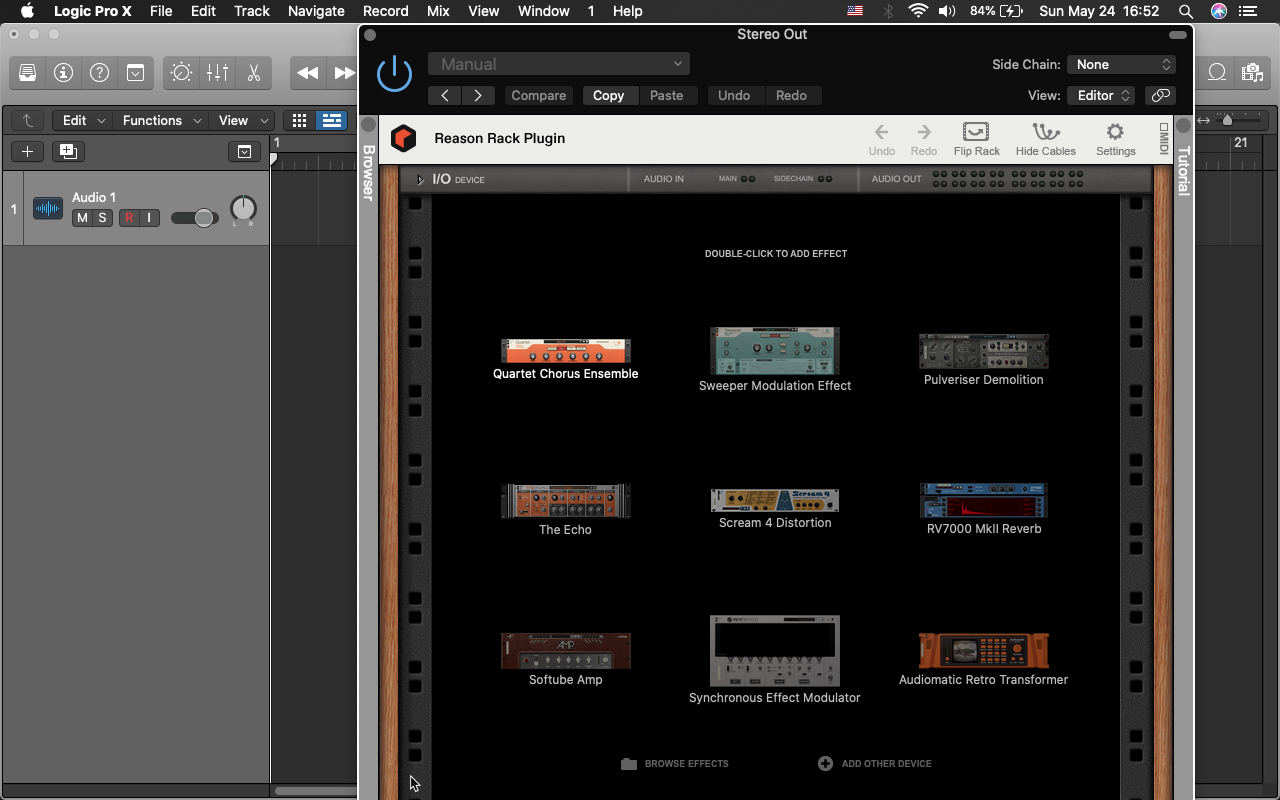Click Add Other Device link
Viewport: 1280px width, 800px height.
point(875,764)
